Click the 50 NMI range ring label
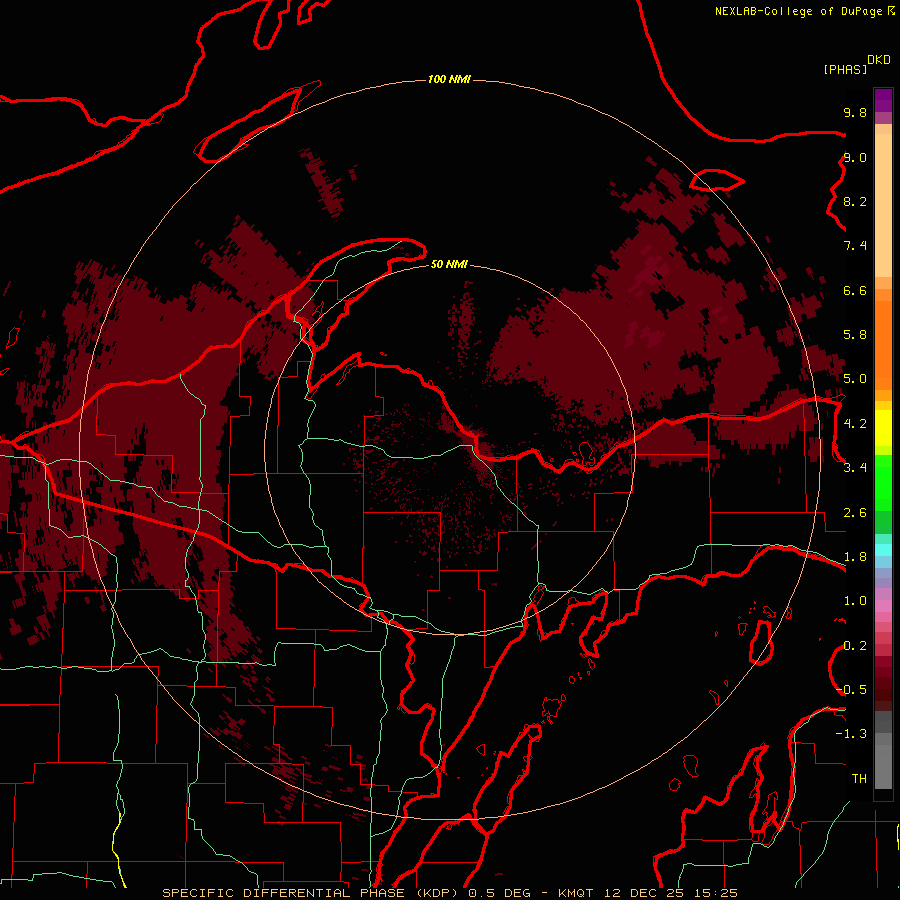The image size is (900, 900). tap(449, 264)
